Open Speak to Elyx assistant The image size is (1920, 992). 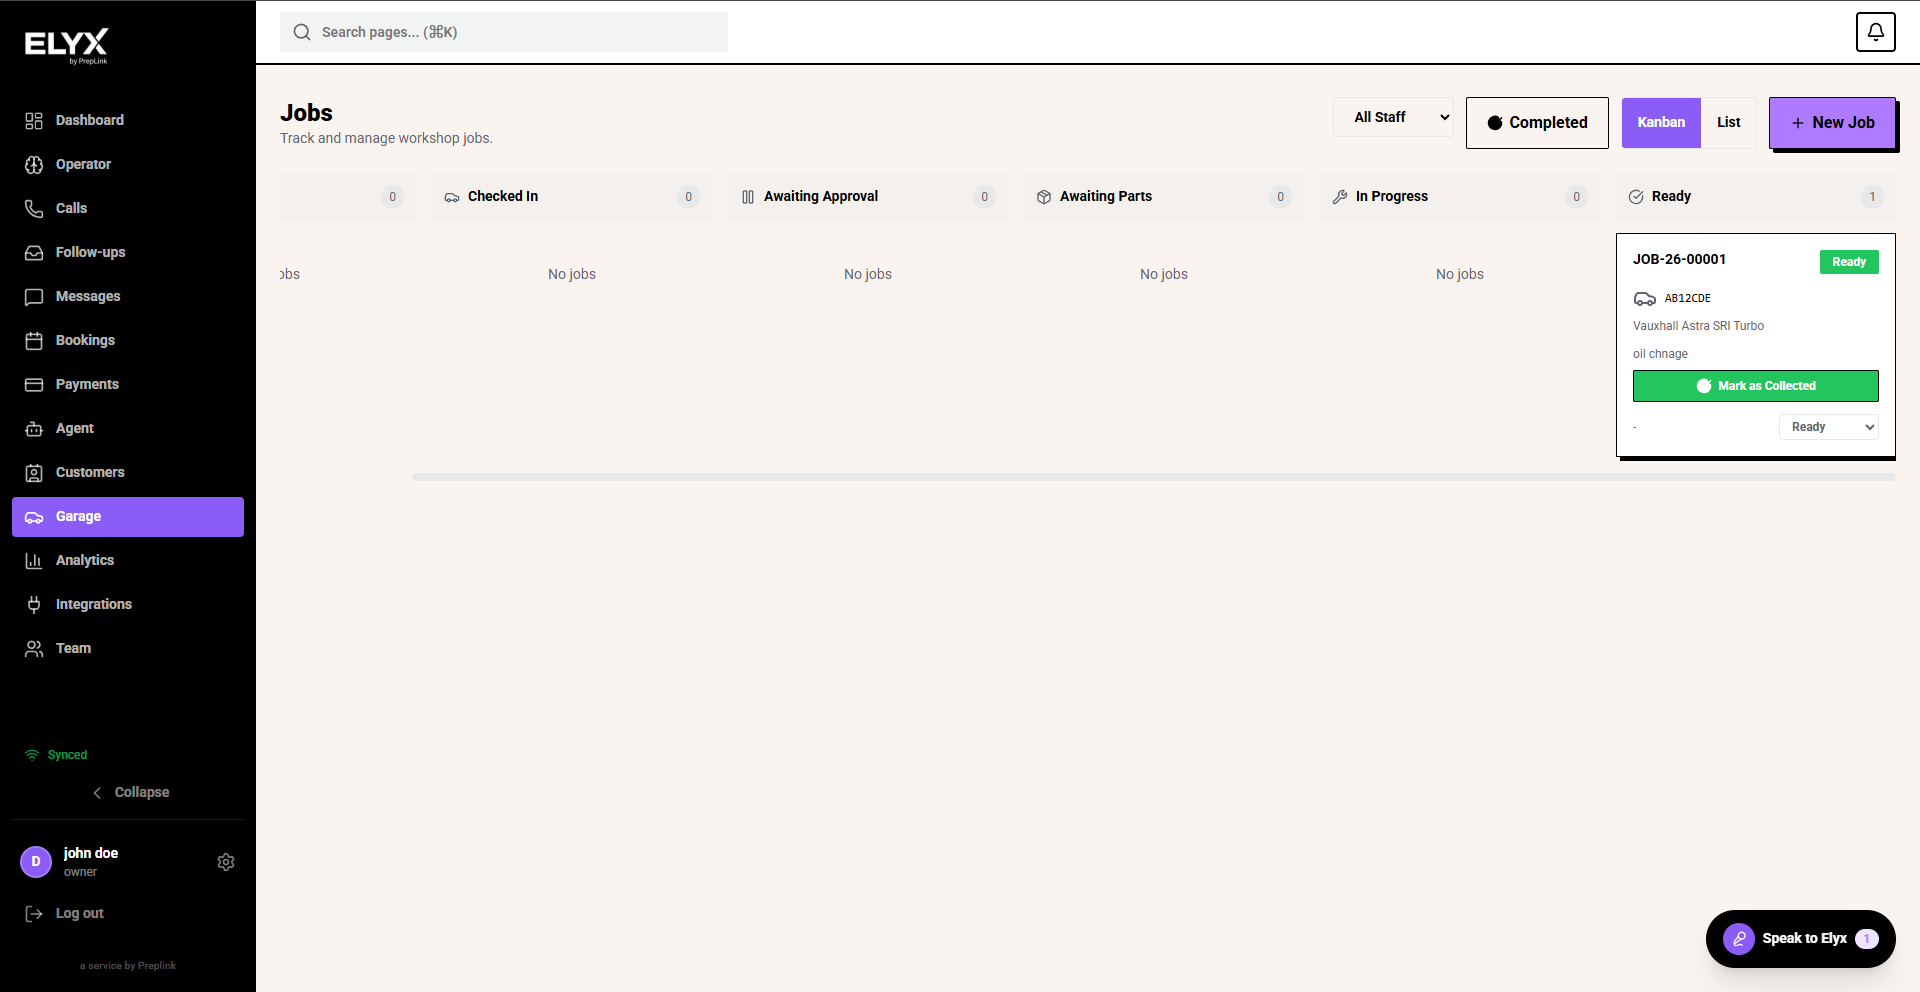point(1800,939)
